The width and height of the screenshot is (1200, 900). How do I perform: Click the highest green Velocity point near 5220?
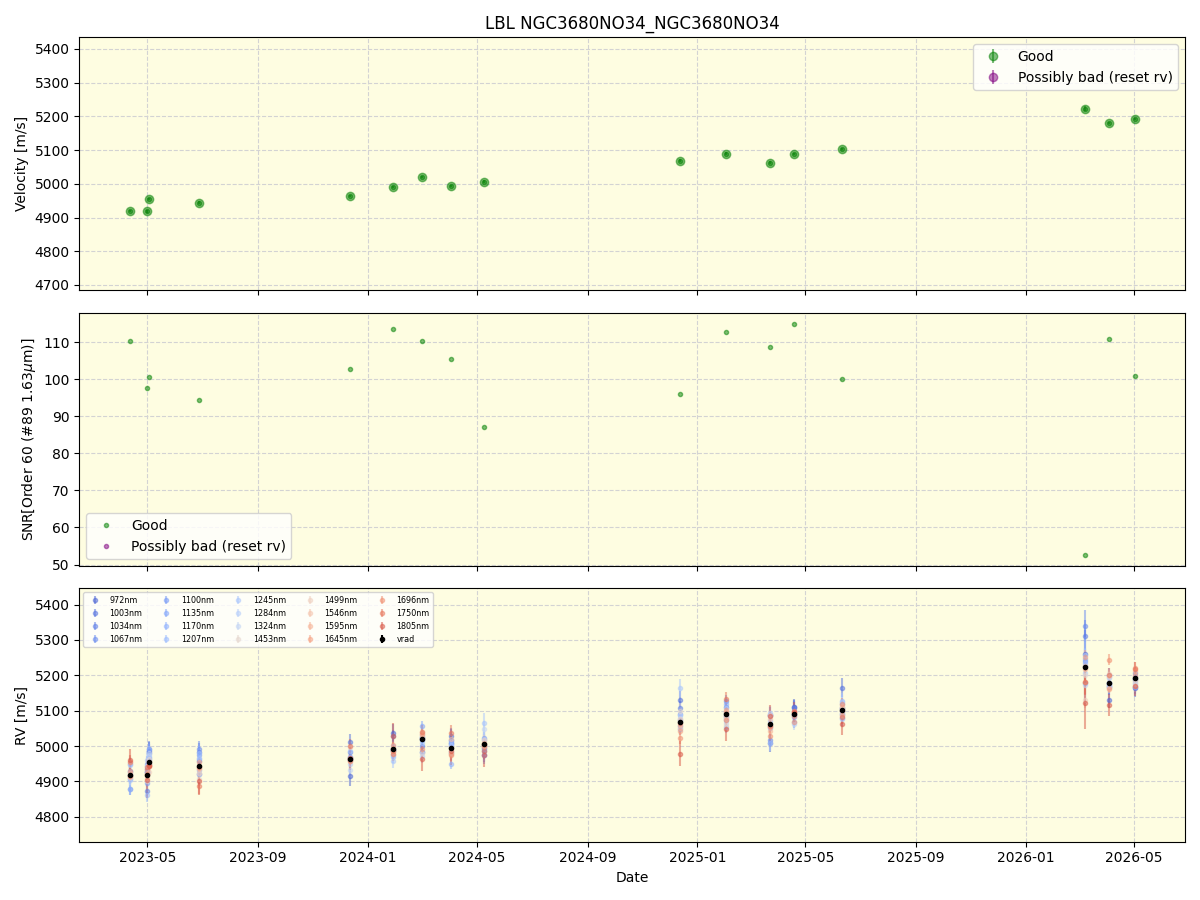click(1085, 109)
